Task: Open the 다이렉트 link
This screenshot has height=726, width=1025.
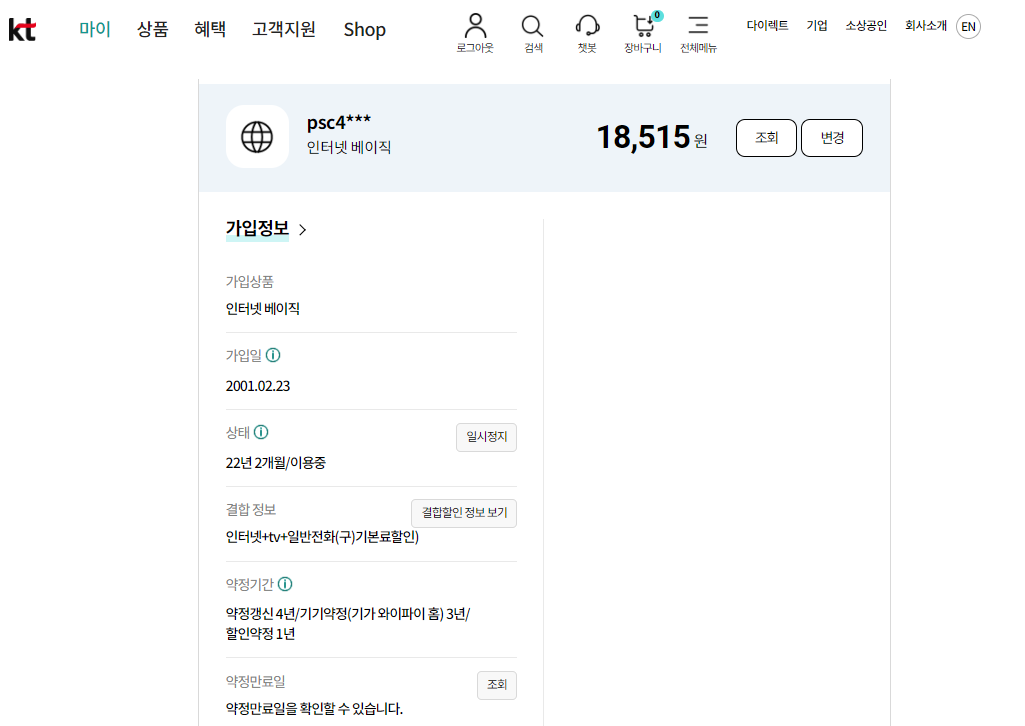Action: click(x=767, y=26)
